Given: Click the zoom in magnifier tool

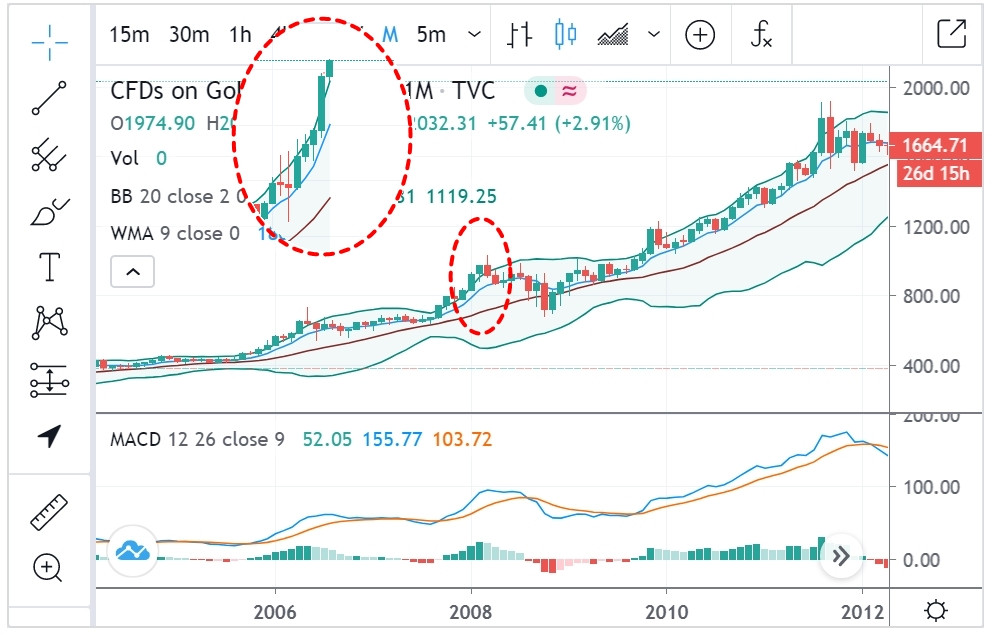Looking at the screenshot, I should click(x=48, y=568).
